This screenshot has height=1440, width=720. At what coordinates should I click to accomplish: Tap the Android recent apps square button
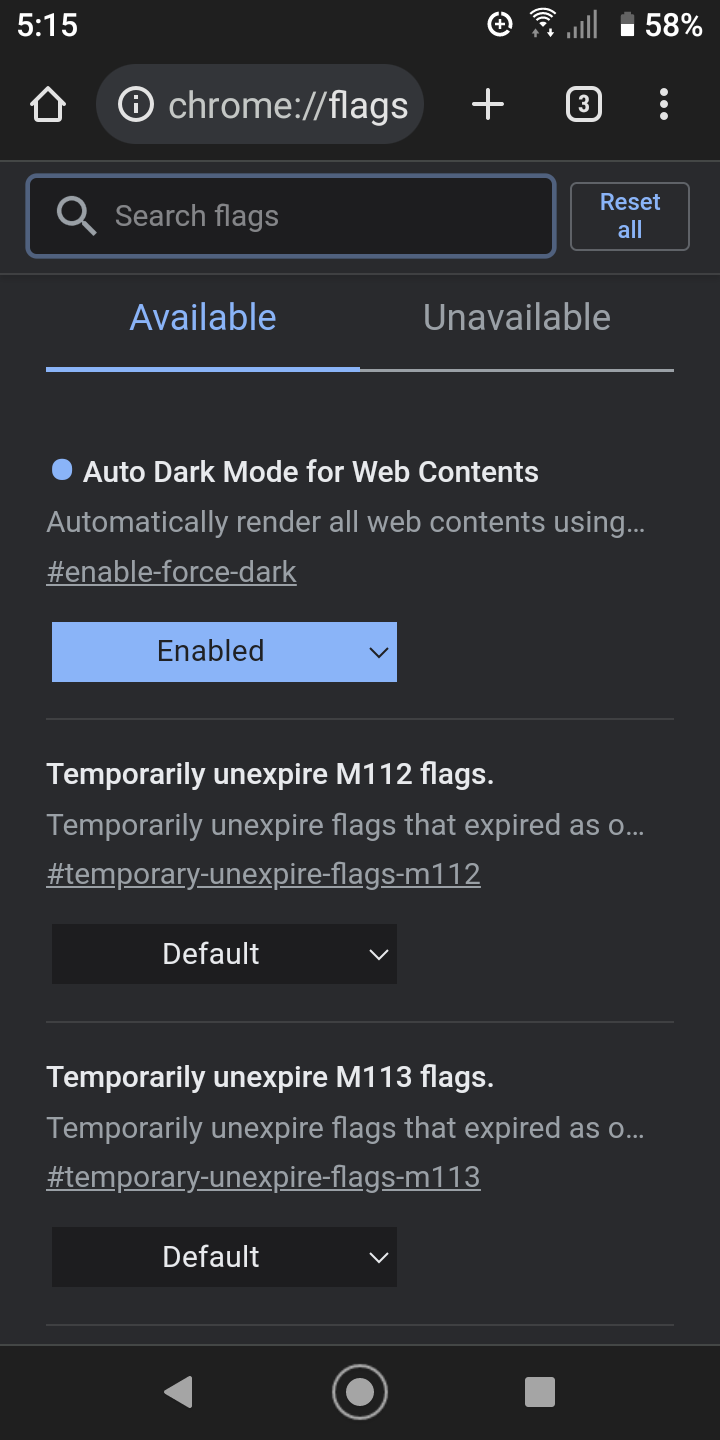tap(540, 1392)
